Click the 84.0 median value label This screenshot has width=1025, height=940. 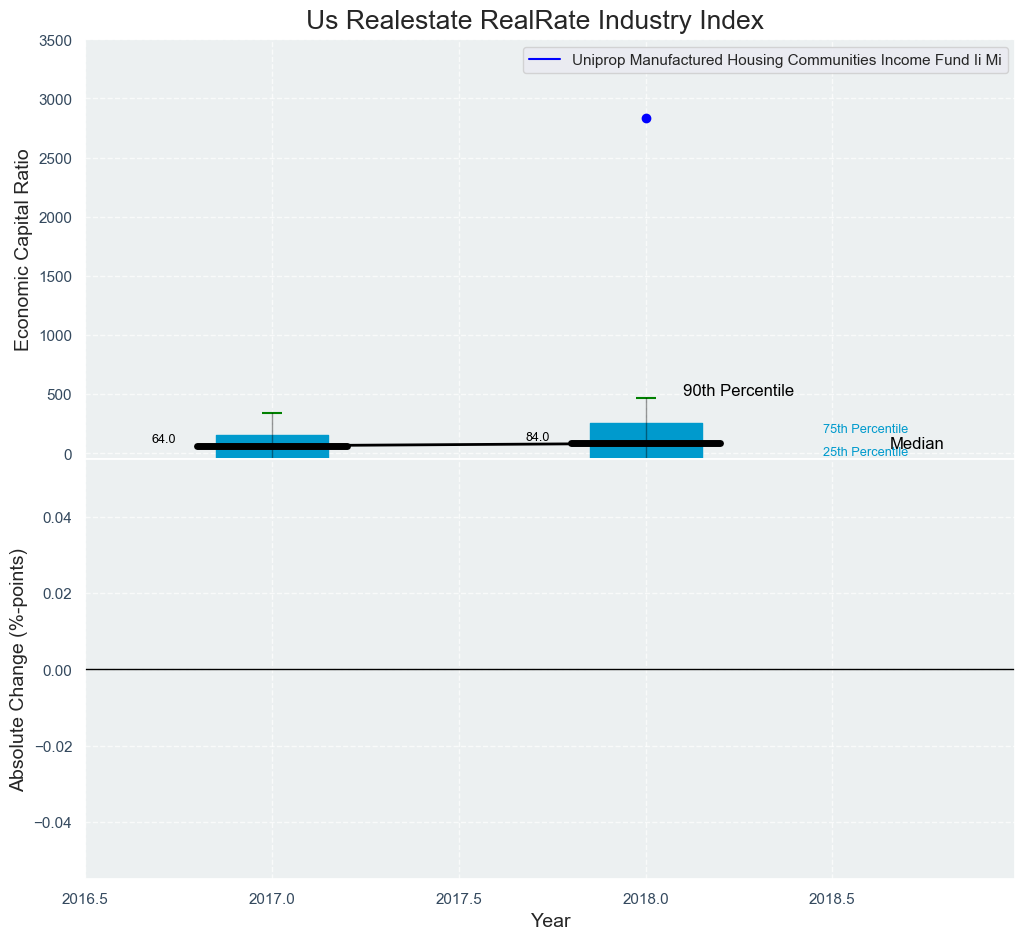pos(537,437)
